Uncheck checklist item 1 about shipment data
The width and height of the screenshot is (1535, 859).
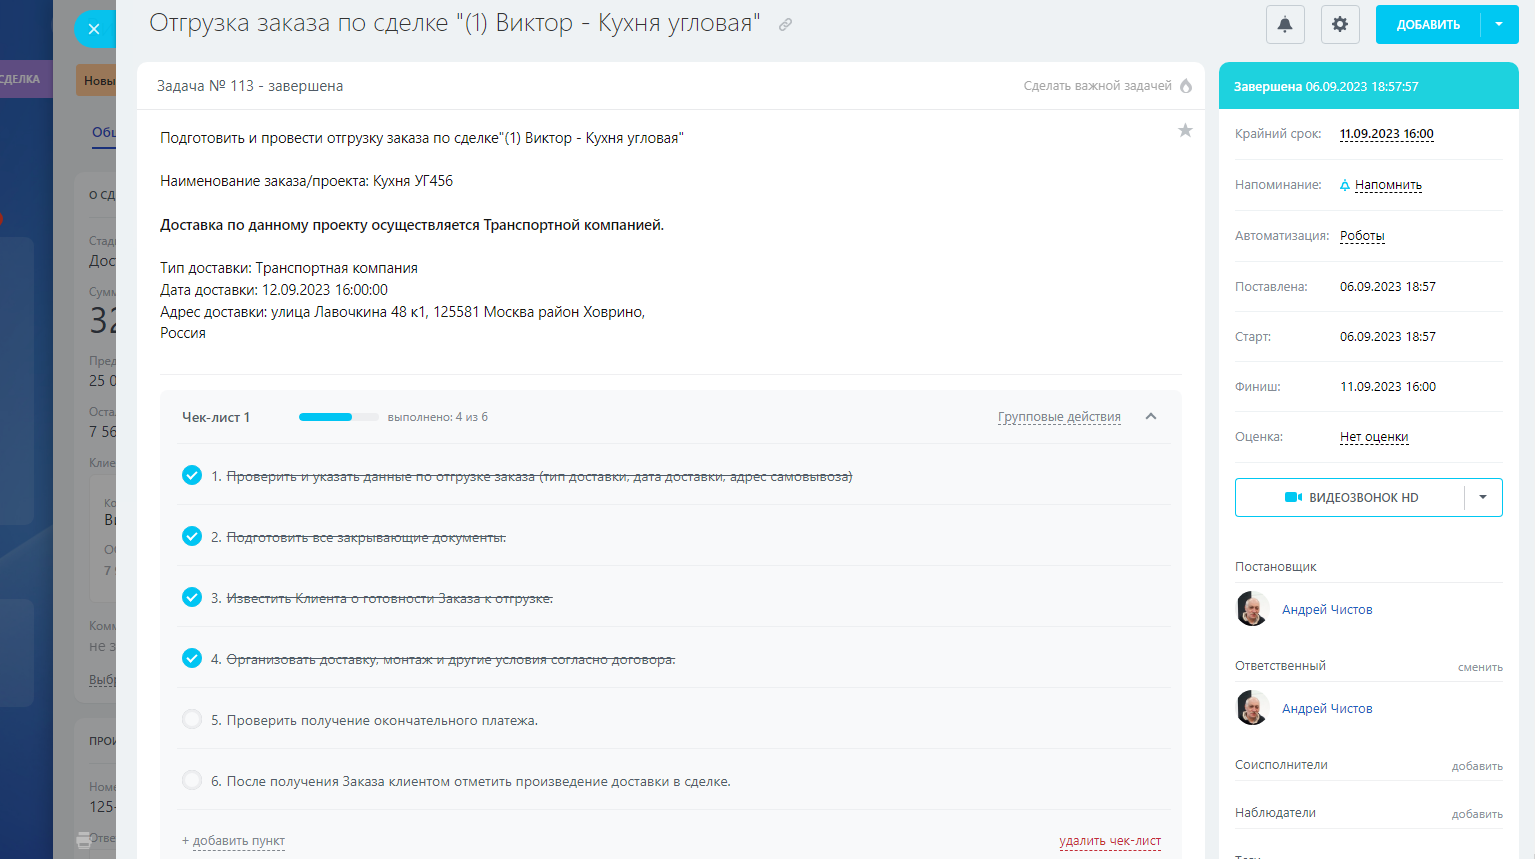point(192,476)
